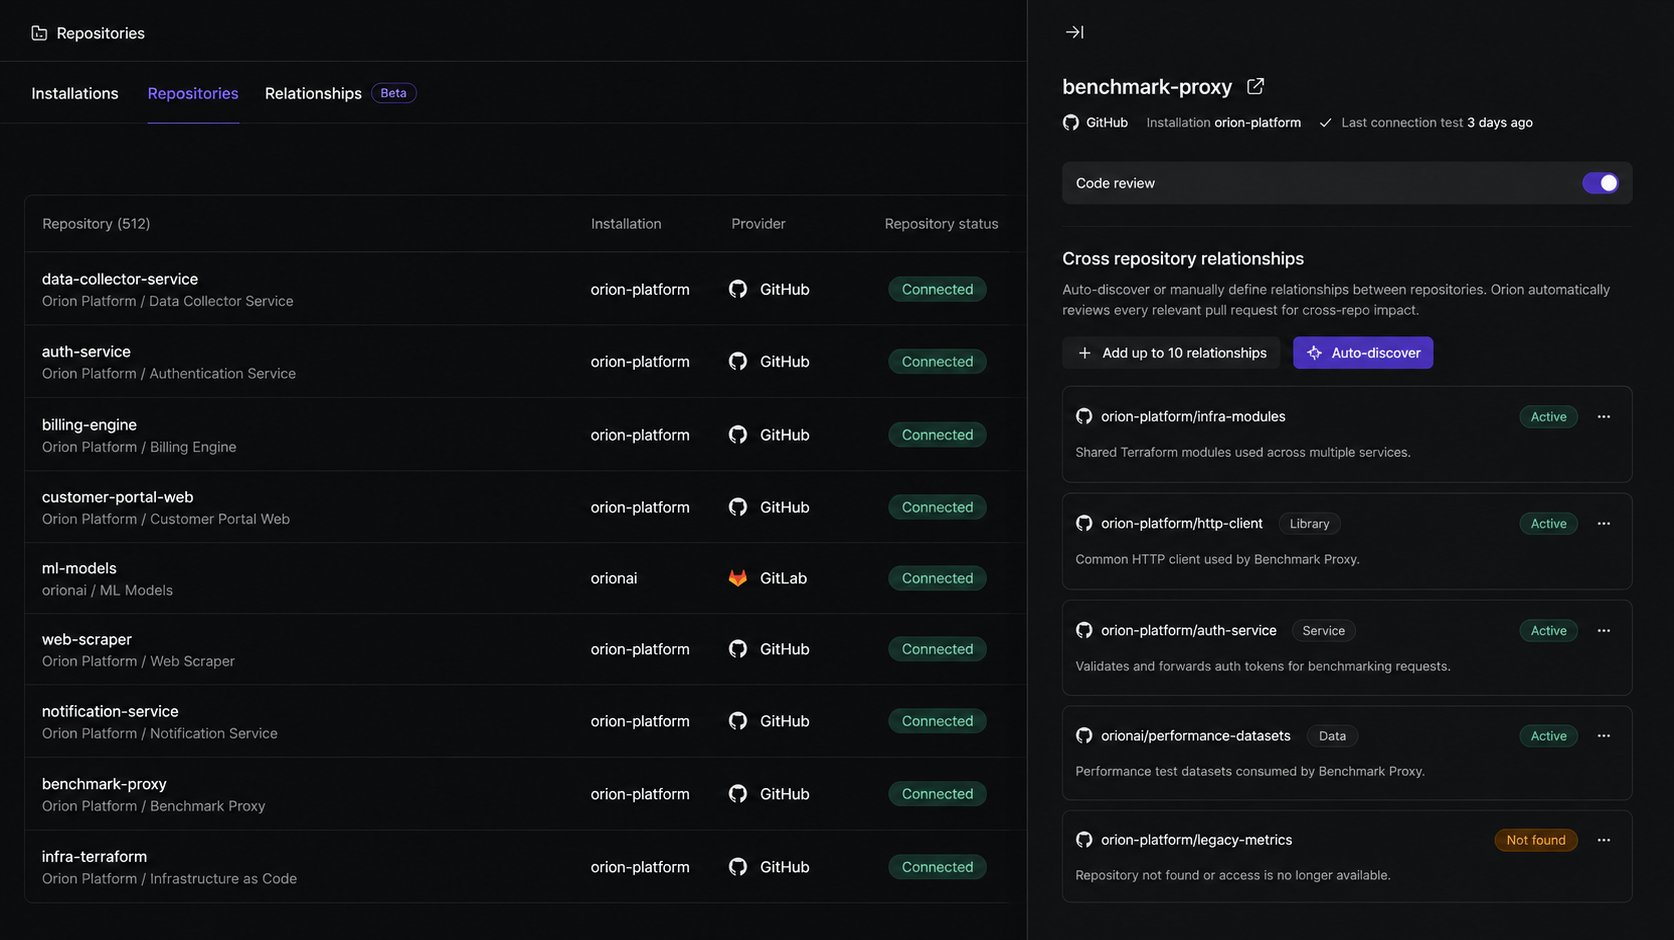This screenshot has width=1674, height=940.
Task: Click GitHub icon in web-scraper row
Action: tap(738, 649)
